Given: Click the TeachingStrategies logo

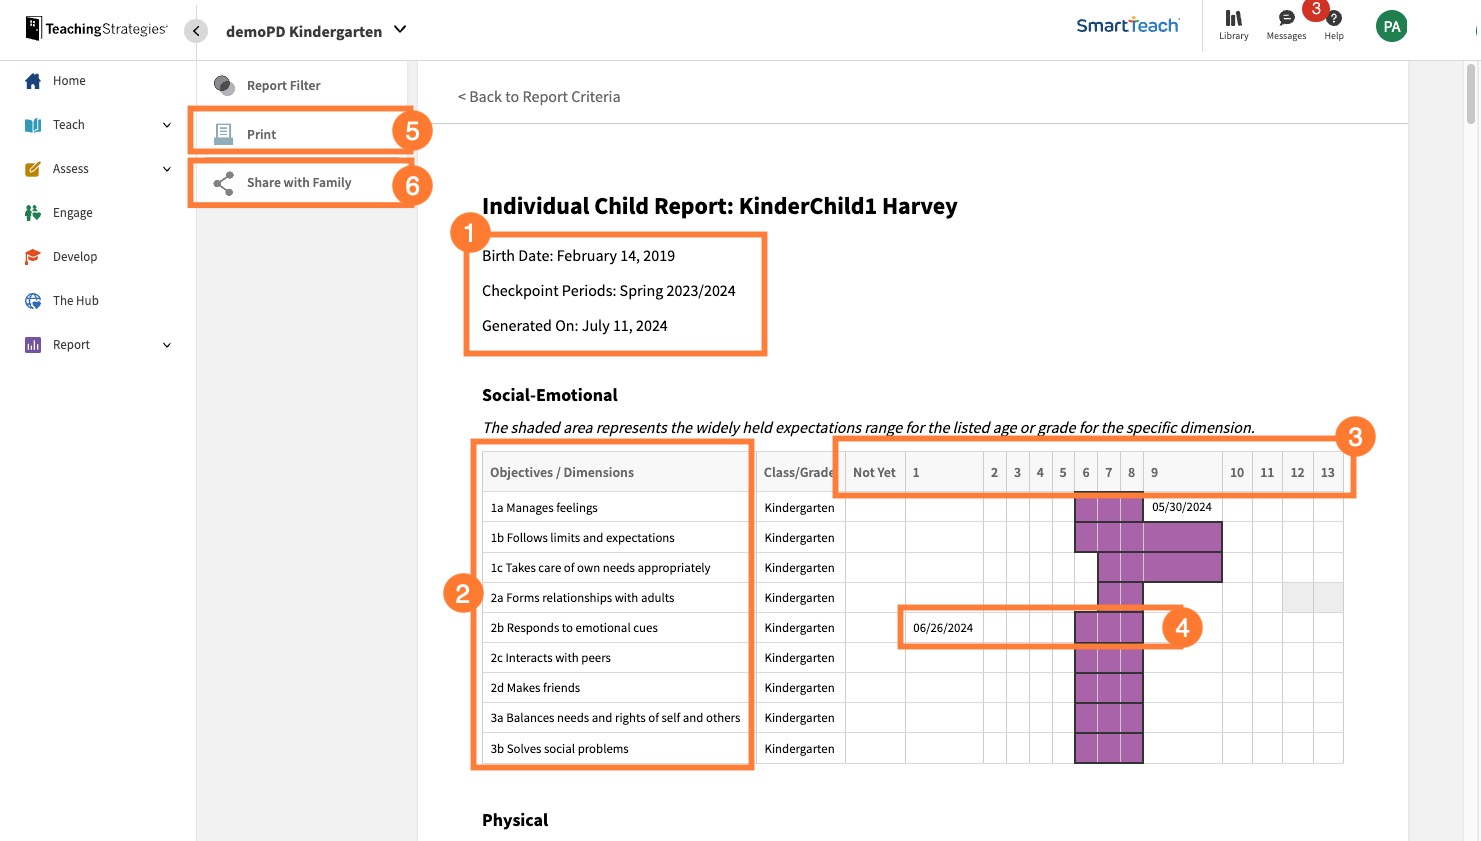Looking at the screenshot, I should [95, 28].
